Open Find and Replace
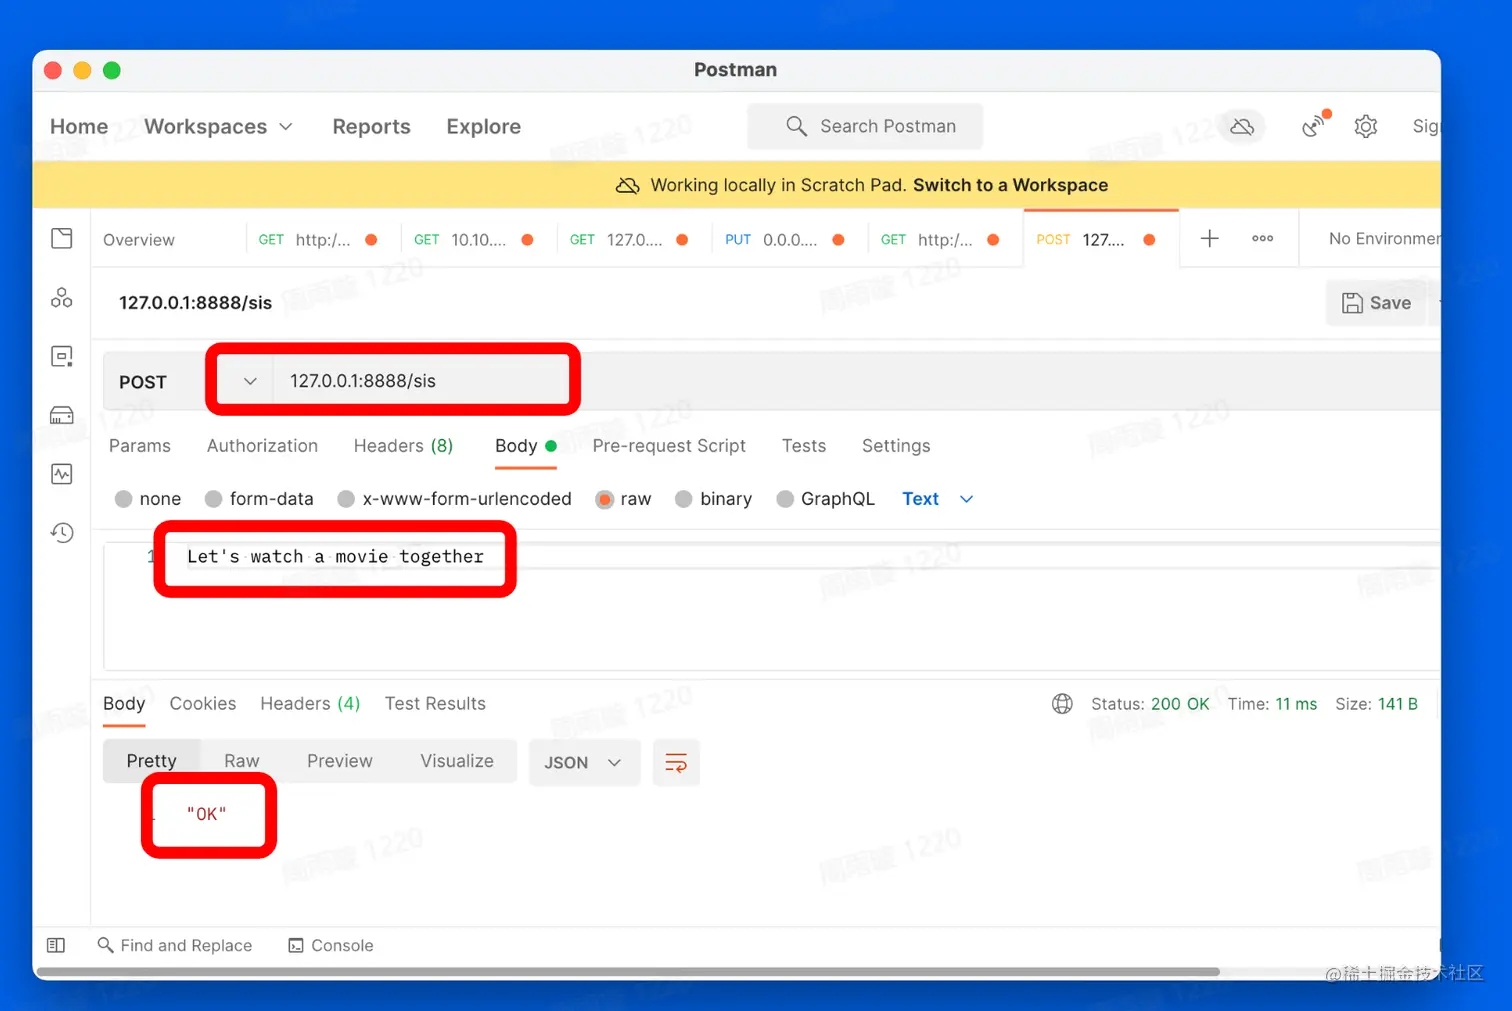Screen dimensions: 1512x1011 175,945
